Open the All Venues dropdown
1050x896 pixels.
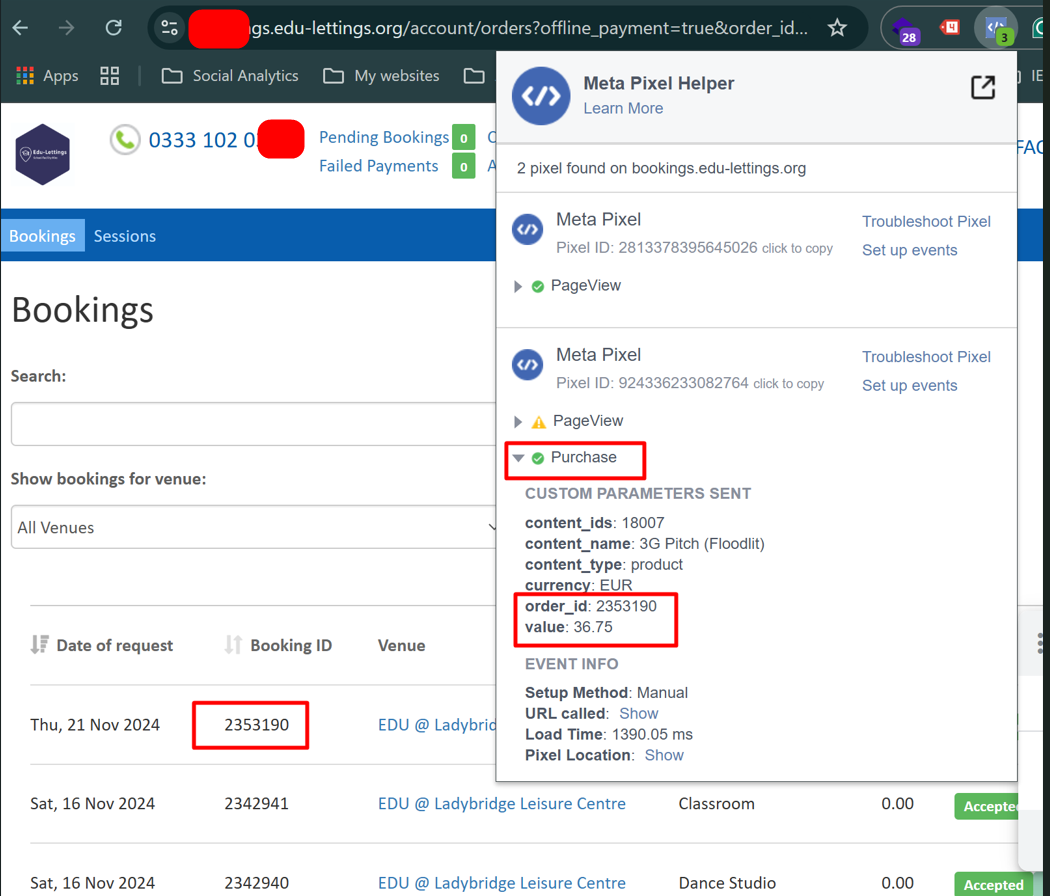tap(255, 527)
